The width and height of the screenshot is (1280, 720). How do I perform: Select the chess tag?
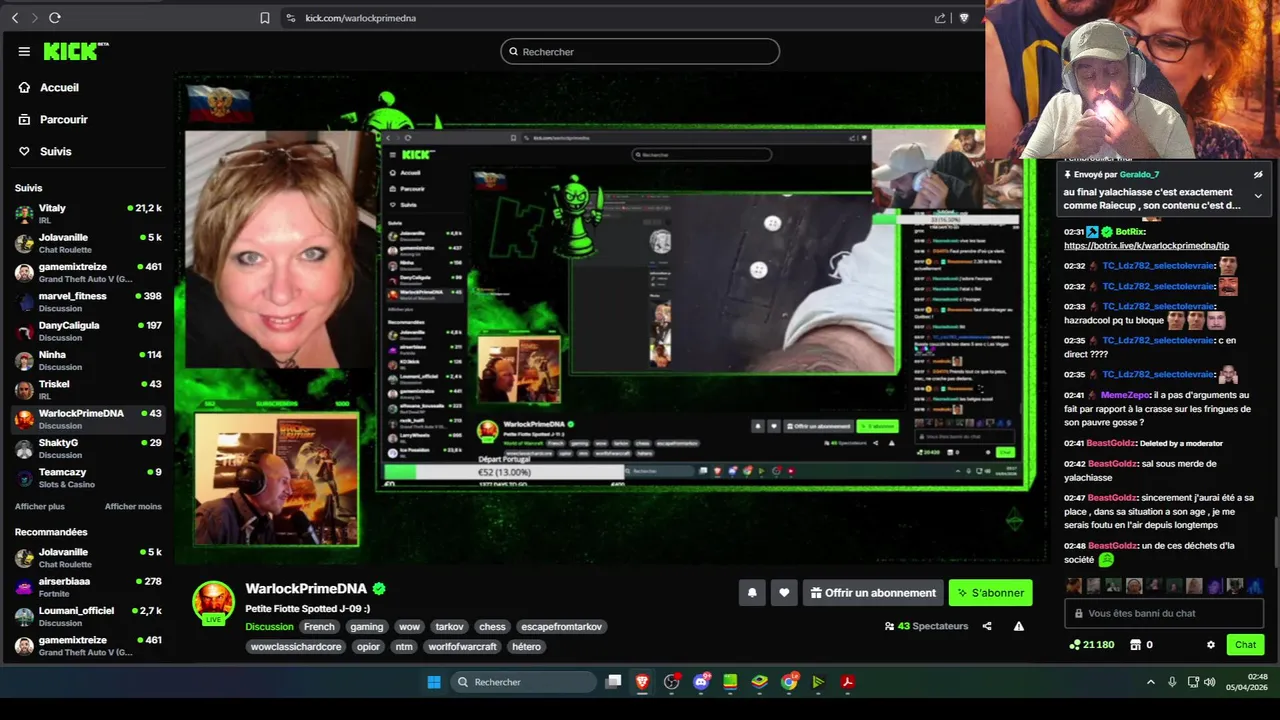pos(492,627)
